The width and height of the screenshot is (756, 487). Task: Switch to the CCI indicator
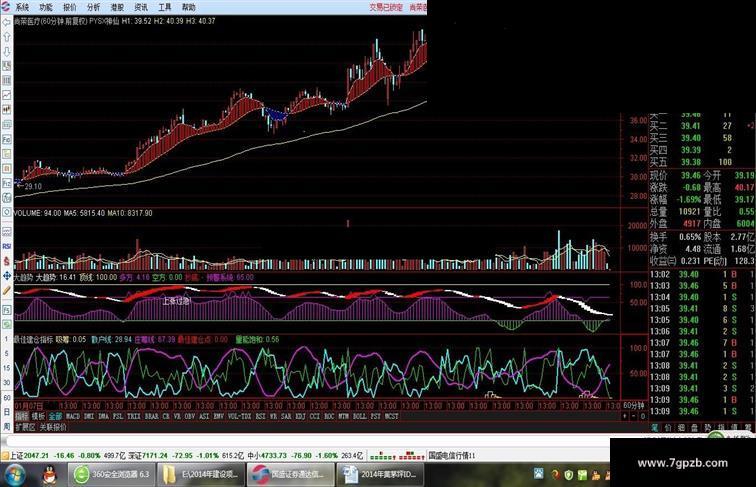(x=314, y=416)
